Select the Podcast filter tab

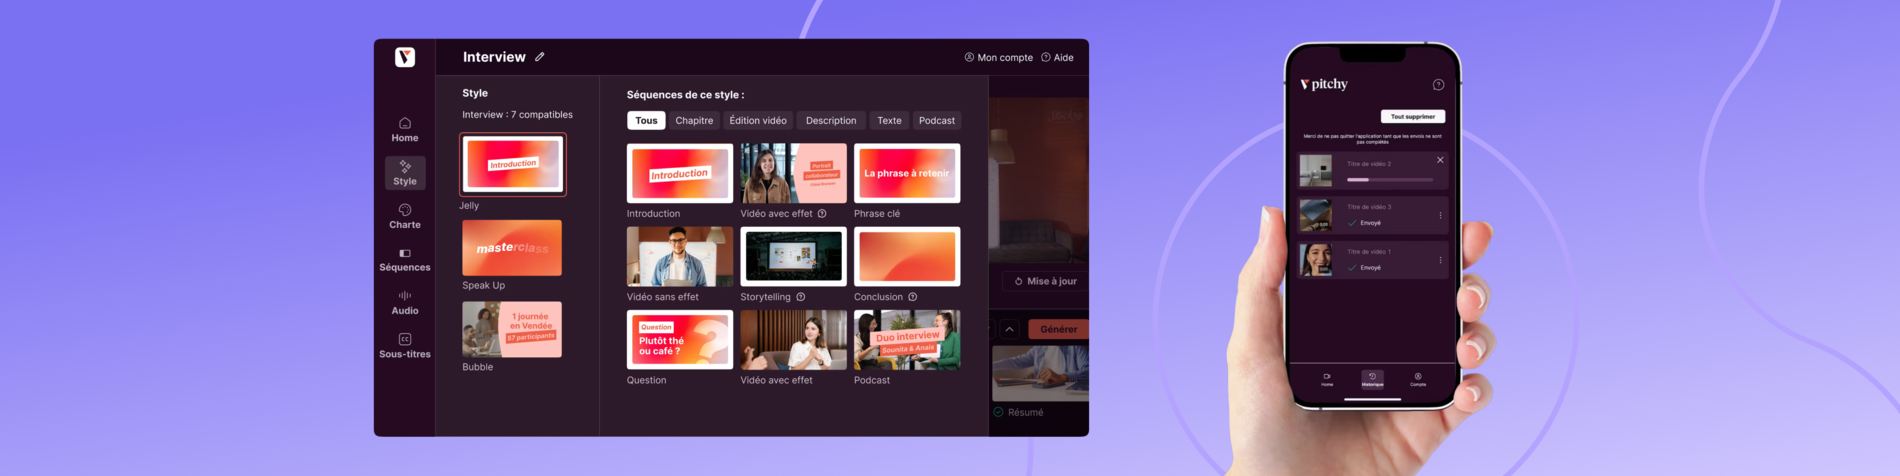(x=937, y=120)
